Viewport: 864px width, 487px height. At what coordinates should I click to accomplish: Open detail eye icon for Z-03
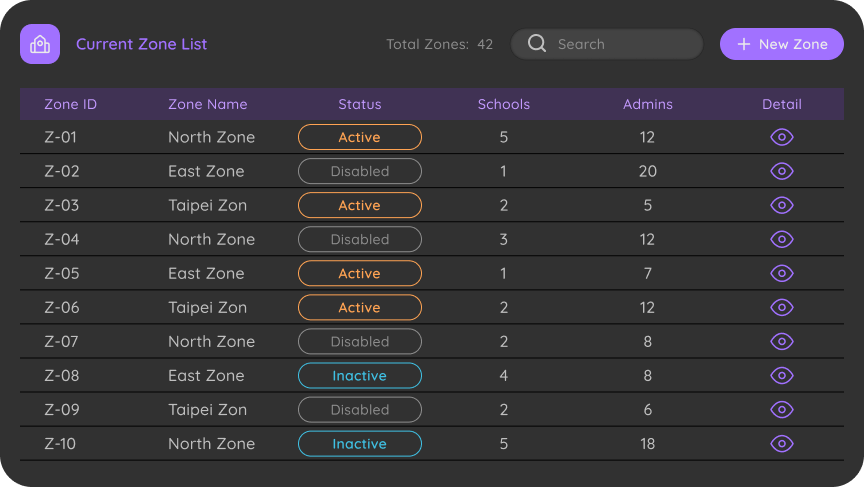[781, 205]
